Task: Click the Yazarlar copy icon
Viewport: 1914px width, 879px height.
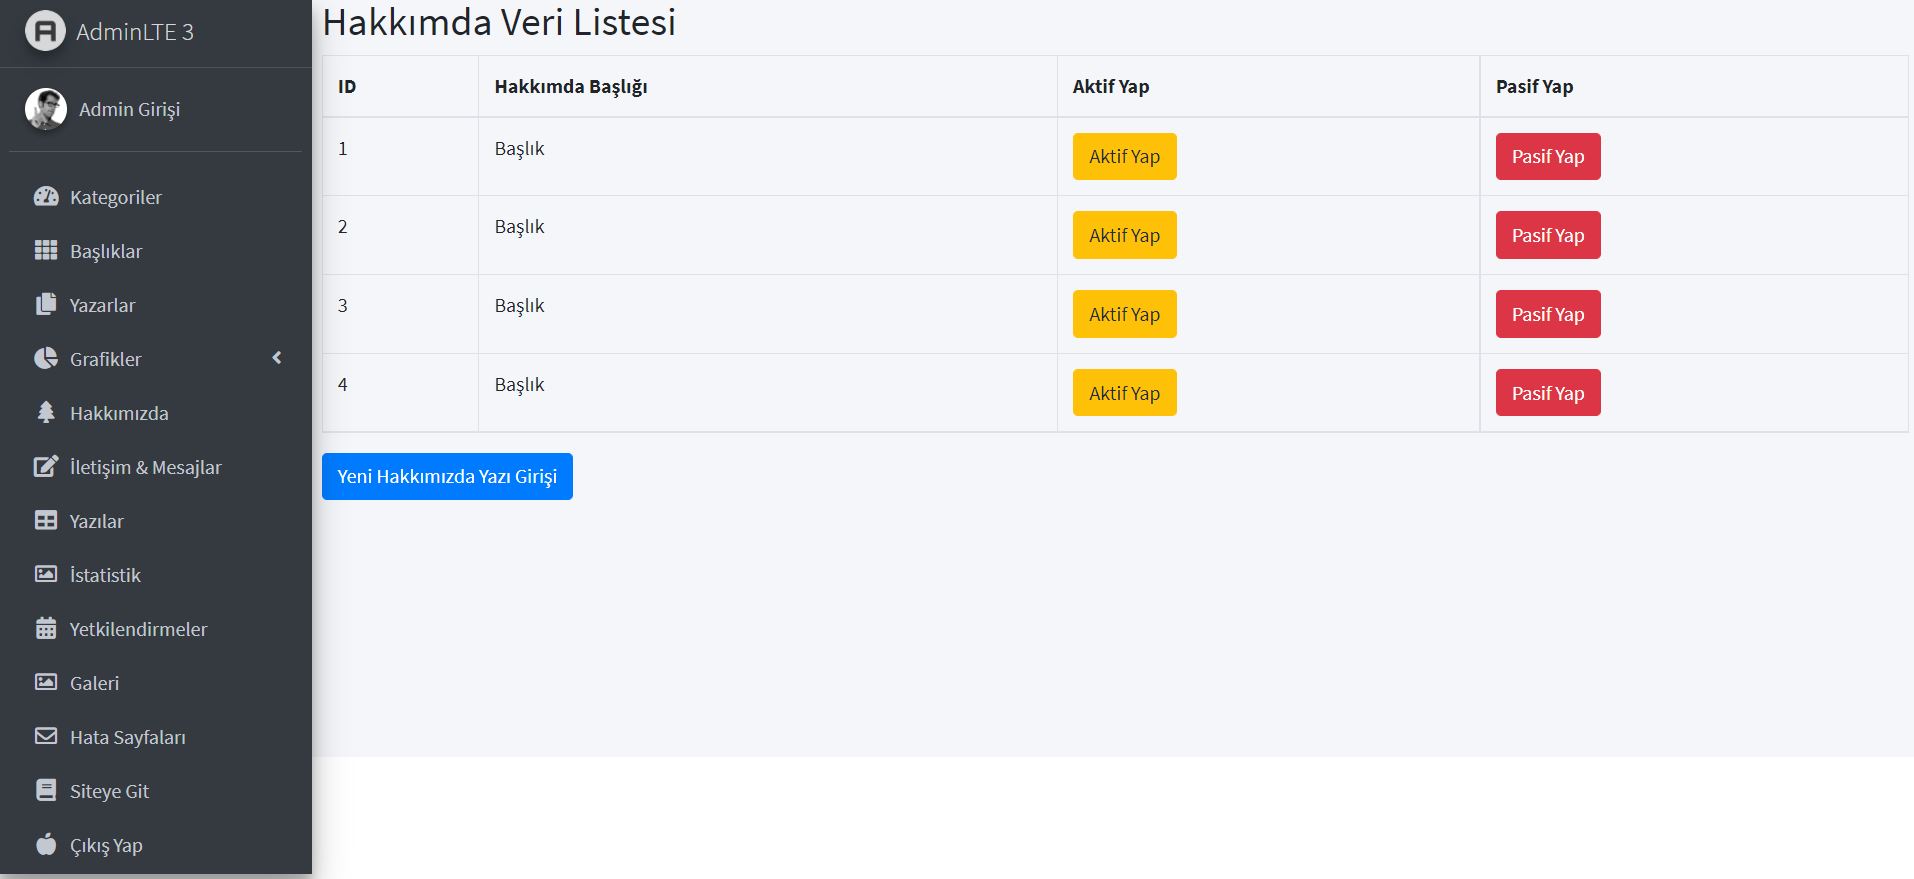Action: [x=46, y=304]
